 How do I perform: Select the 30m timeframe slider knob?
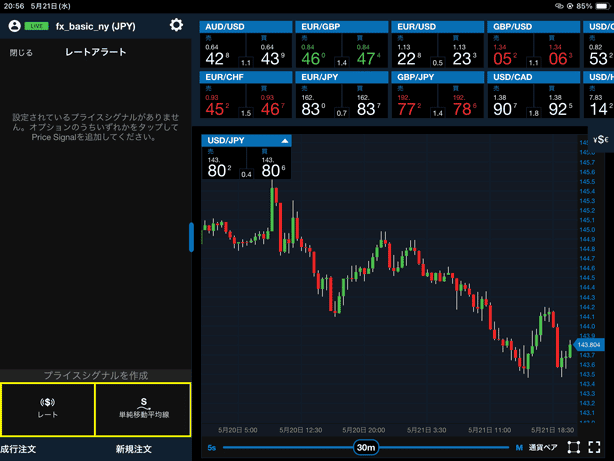(x=366, y=447)
